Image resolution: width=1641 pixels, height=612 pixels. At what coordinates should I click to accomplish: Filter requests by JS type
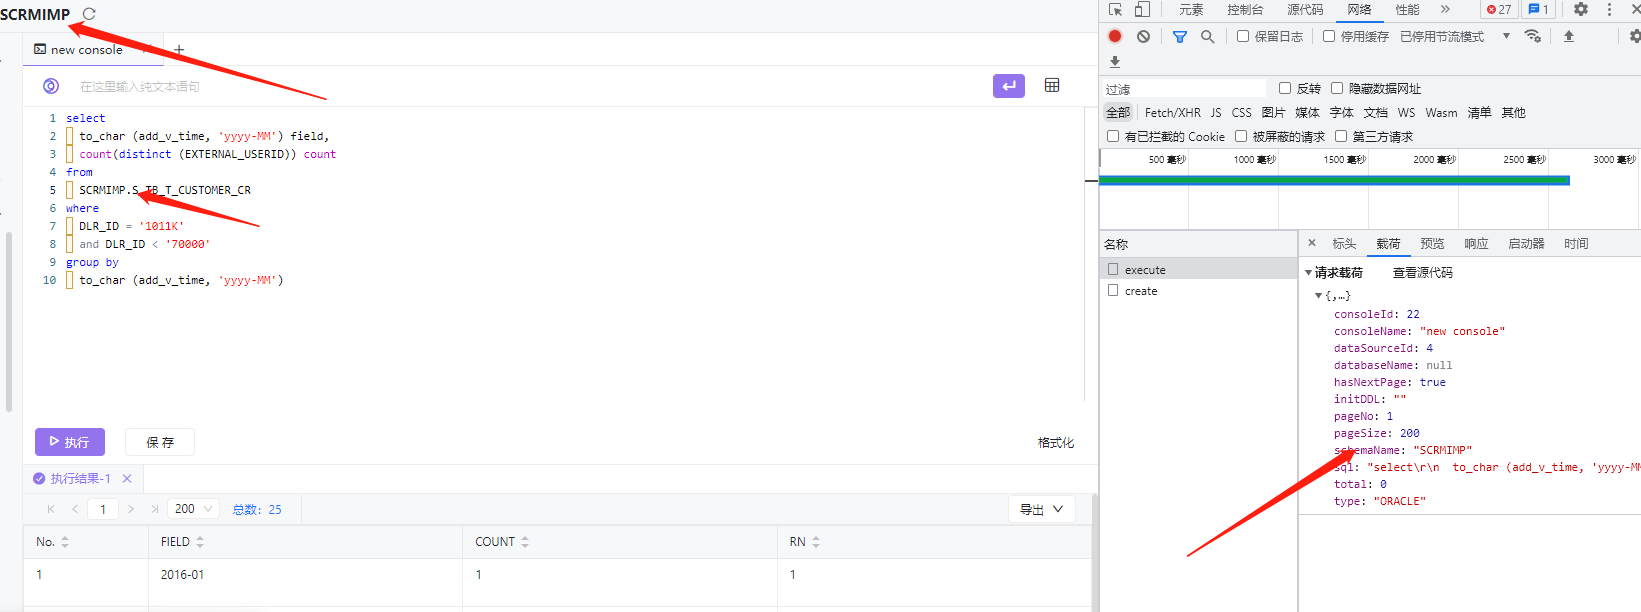click(x=1216, y=113)
